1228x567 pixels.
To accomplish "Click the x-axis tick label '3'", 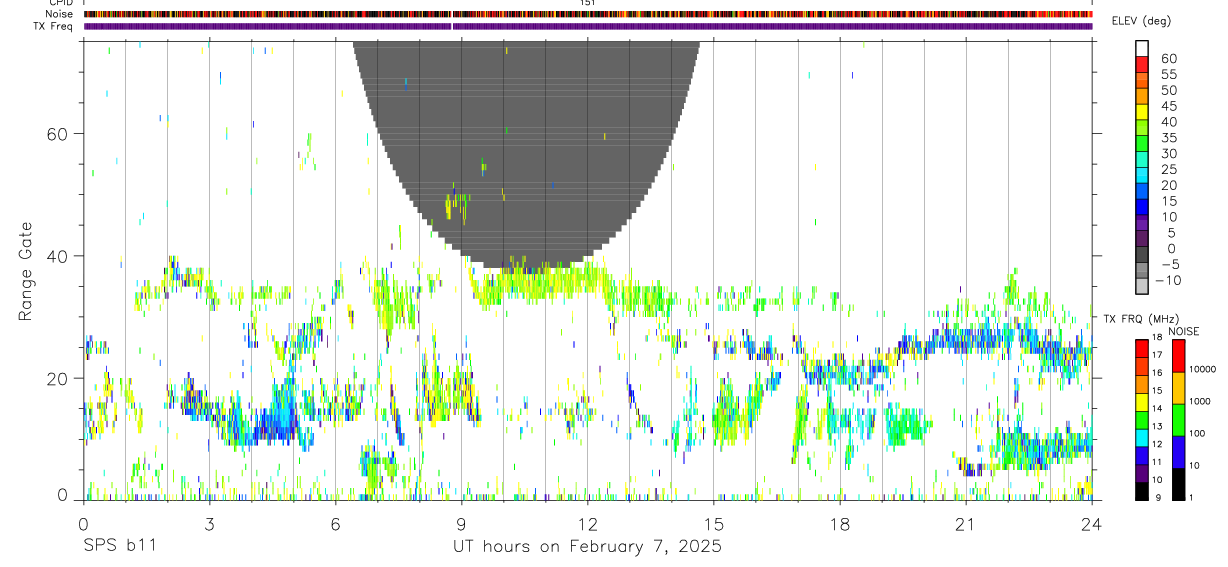I will [209, 524].
